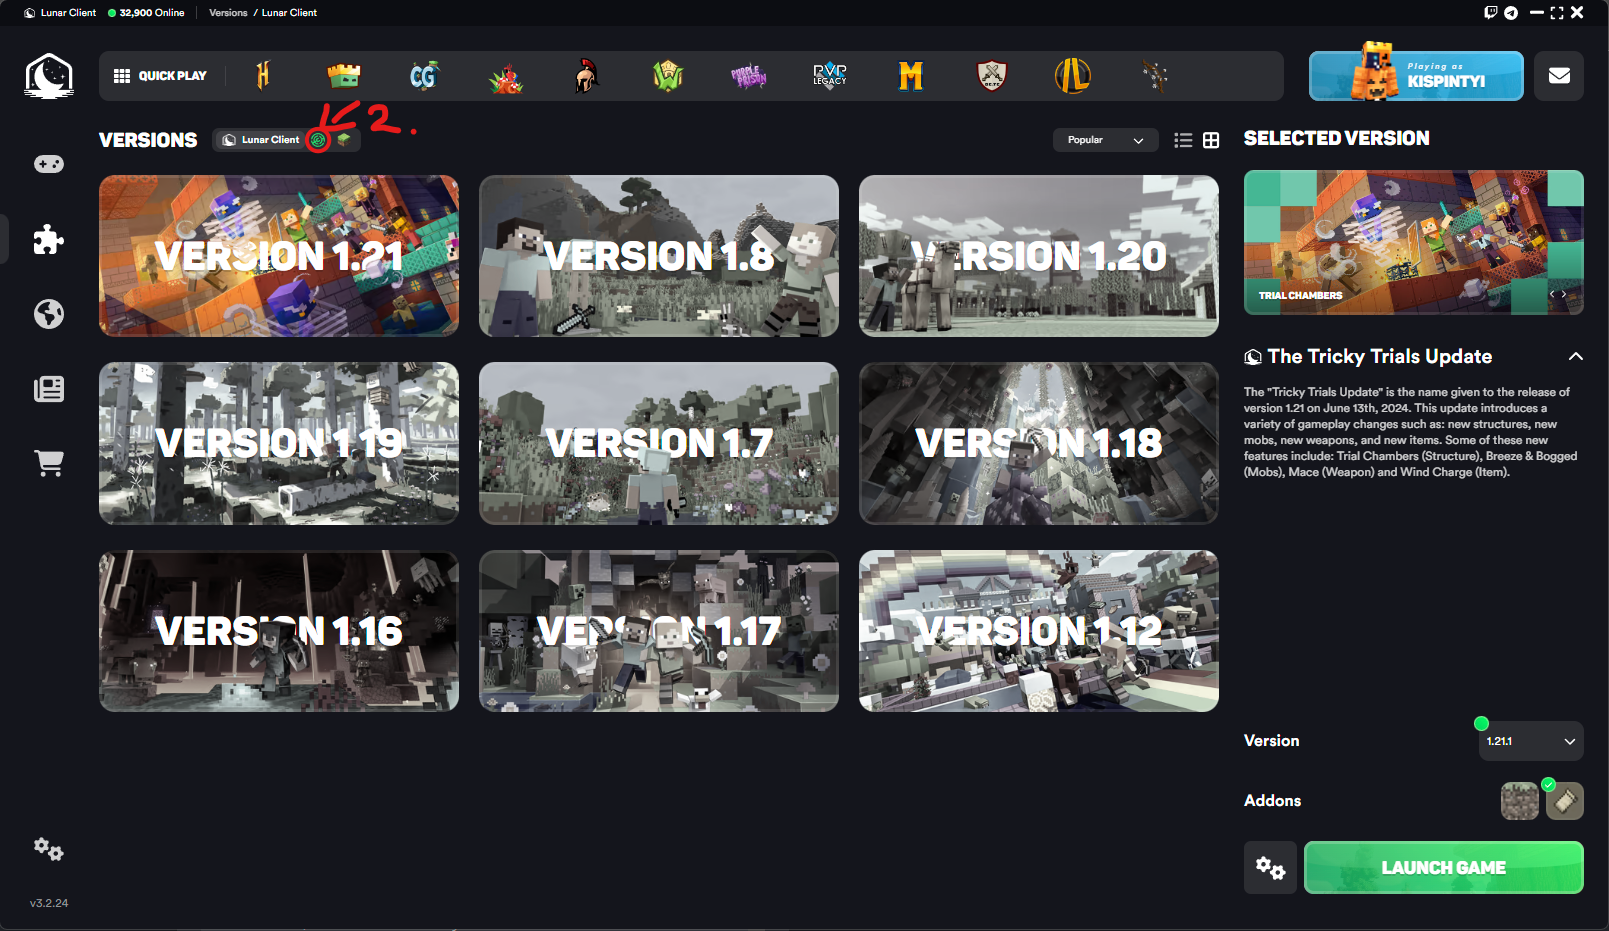Switch to the Lunar Client versions tab

[260, 140]
